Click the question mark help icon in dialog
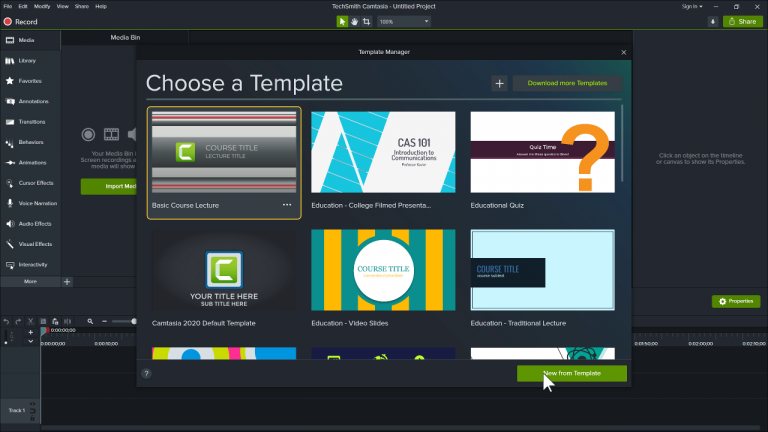The height and width of the screenshot is (432, 768). [x=146, y=374]
